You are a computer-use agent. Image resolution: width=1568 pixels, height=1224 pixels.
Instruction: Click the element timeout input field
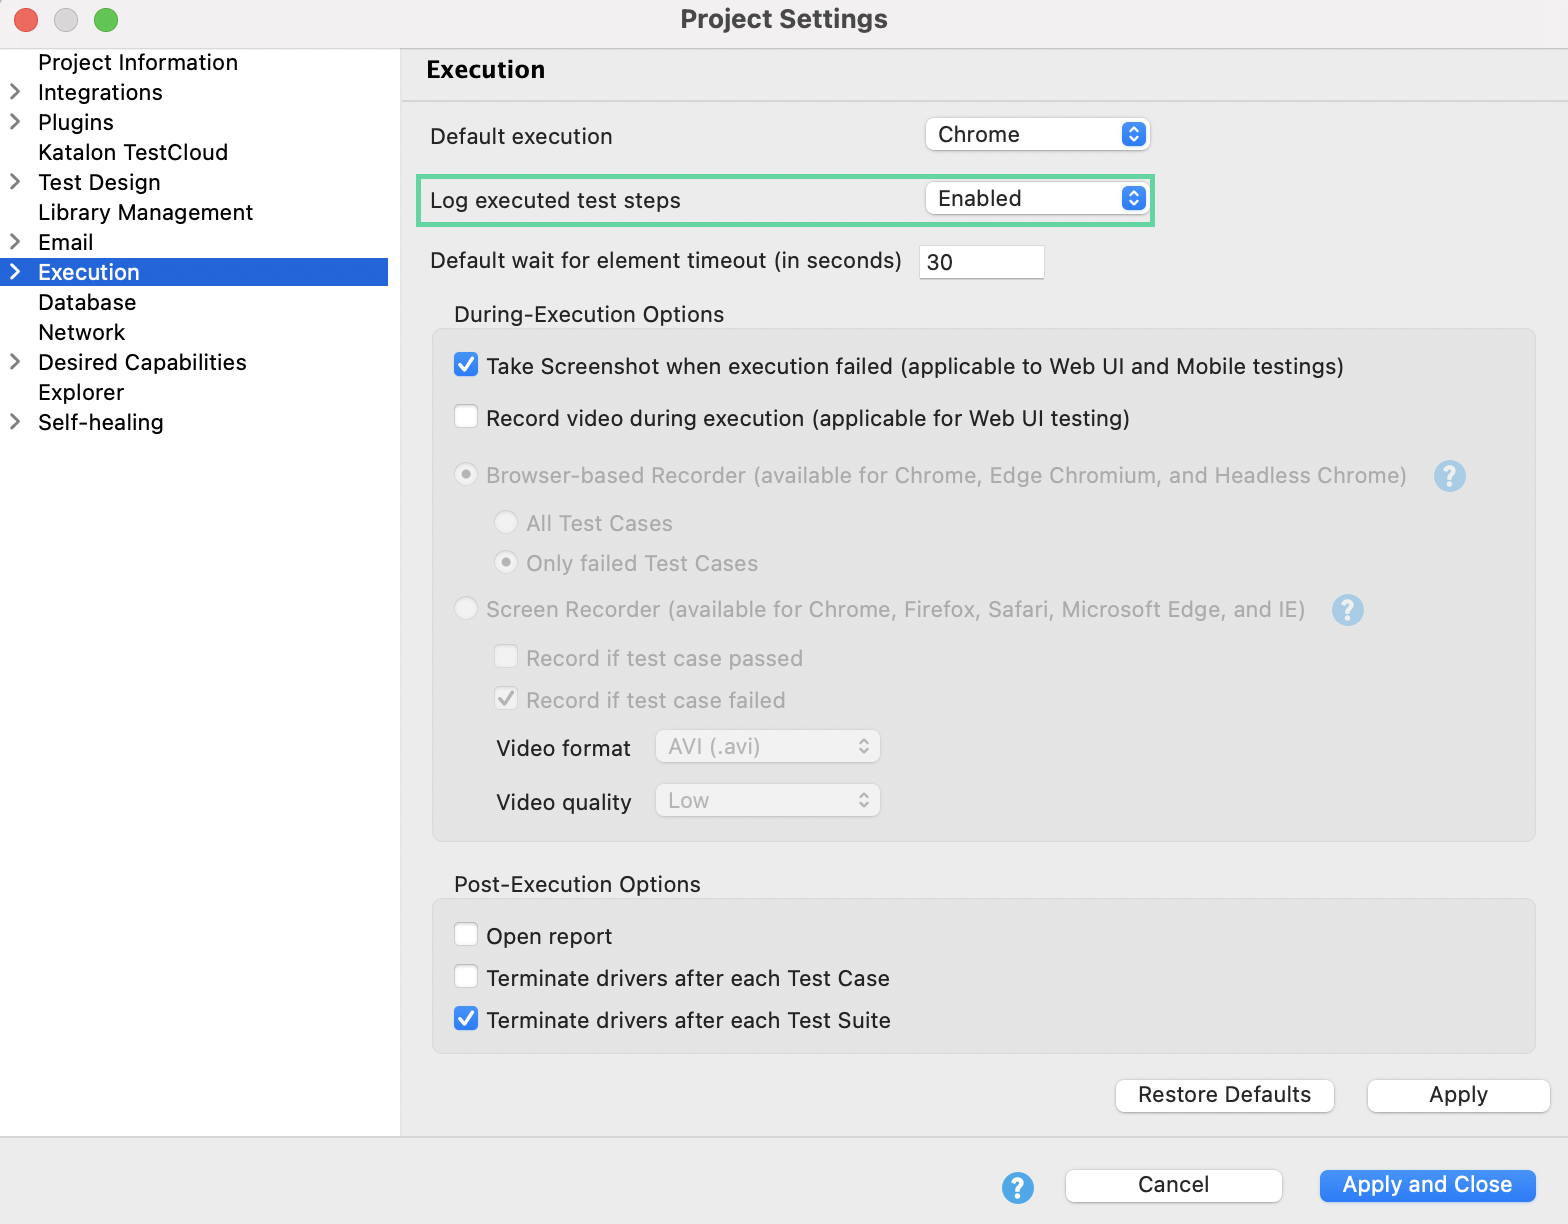click(x=981, y=262)
